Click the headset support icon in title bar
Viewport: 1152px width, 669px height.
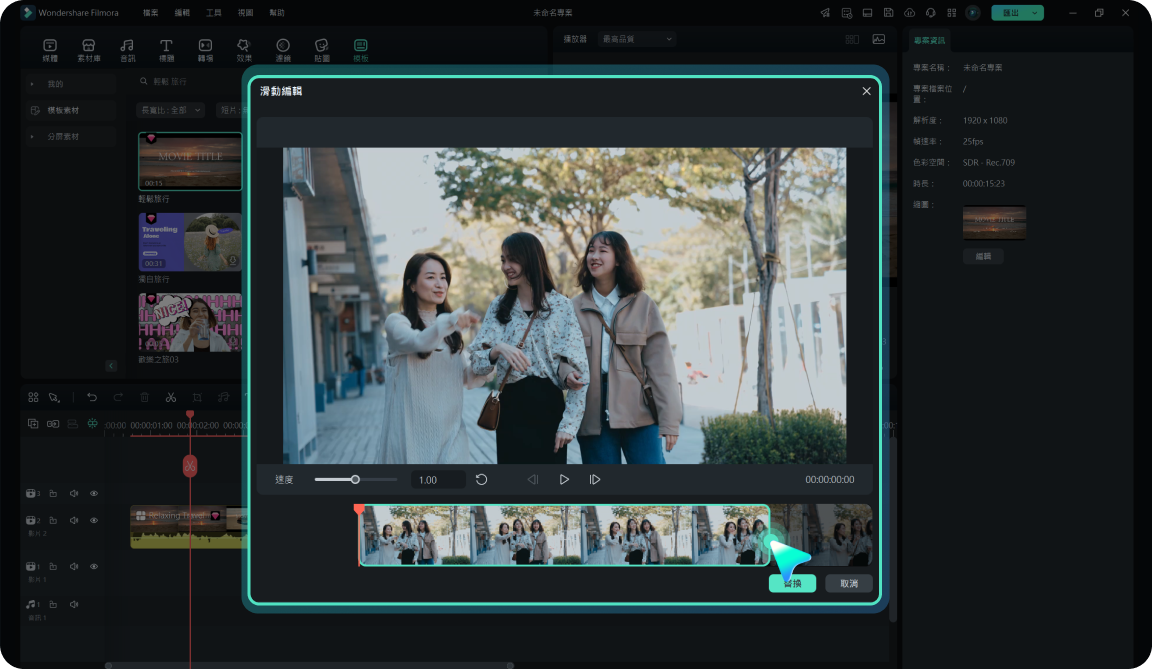(931, 12)
